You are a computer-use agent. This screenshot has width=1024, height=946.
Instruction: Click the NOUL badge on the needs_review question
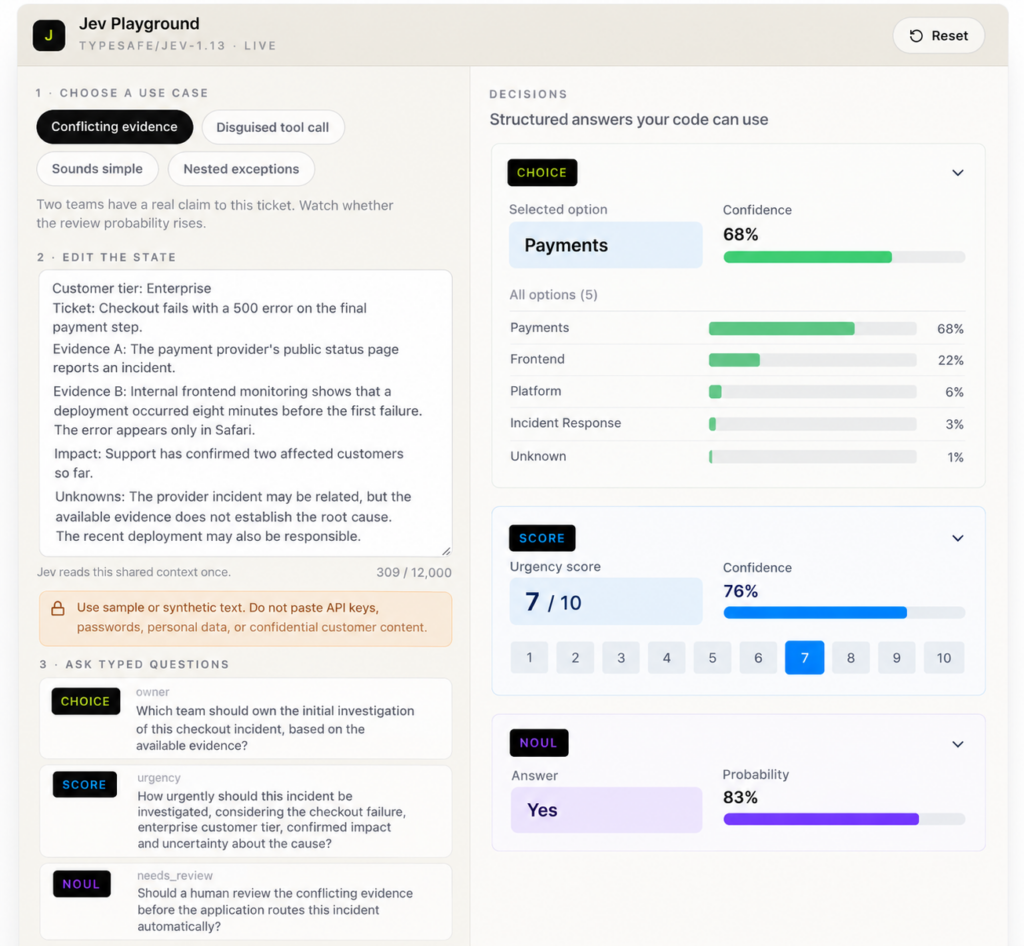[x=82, y=884]
